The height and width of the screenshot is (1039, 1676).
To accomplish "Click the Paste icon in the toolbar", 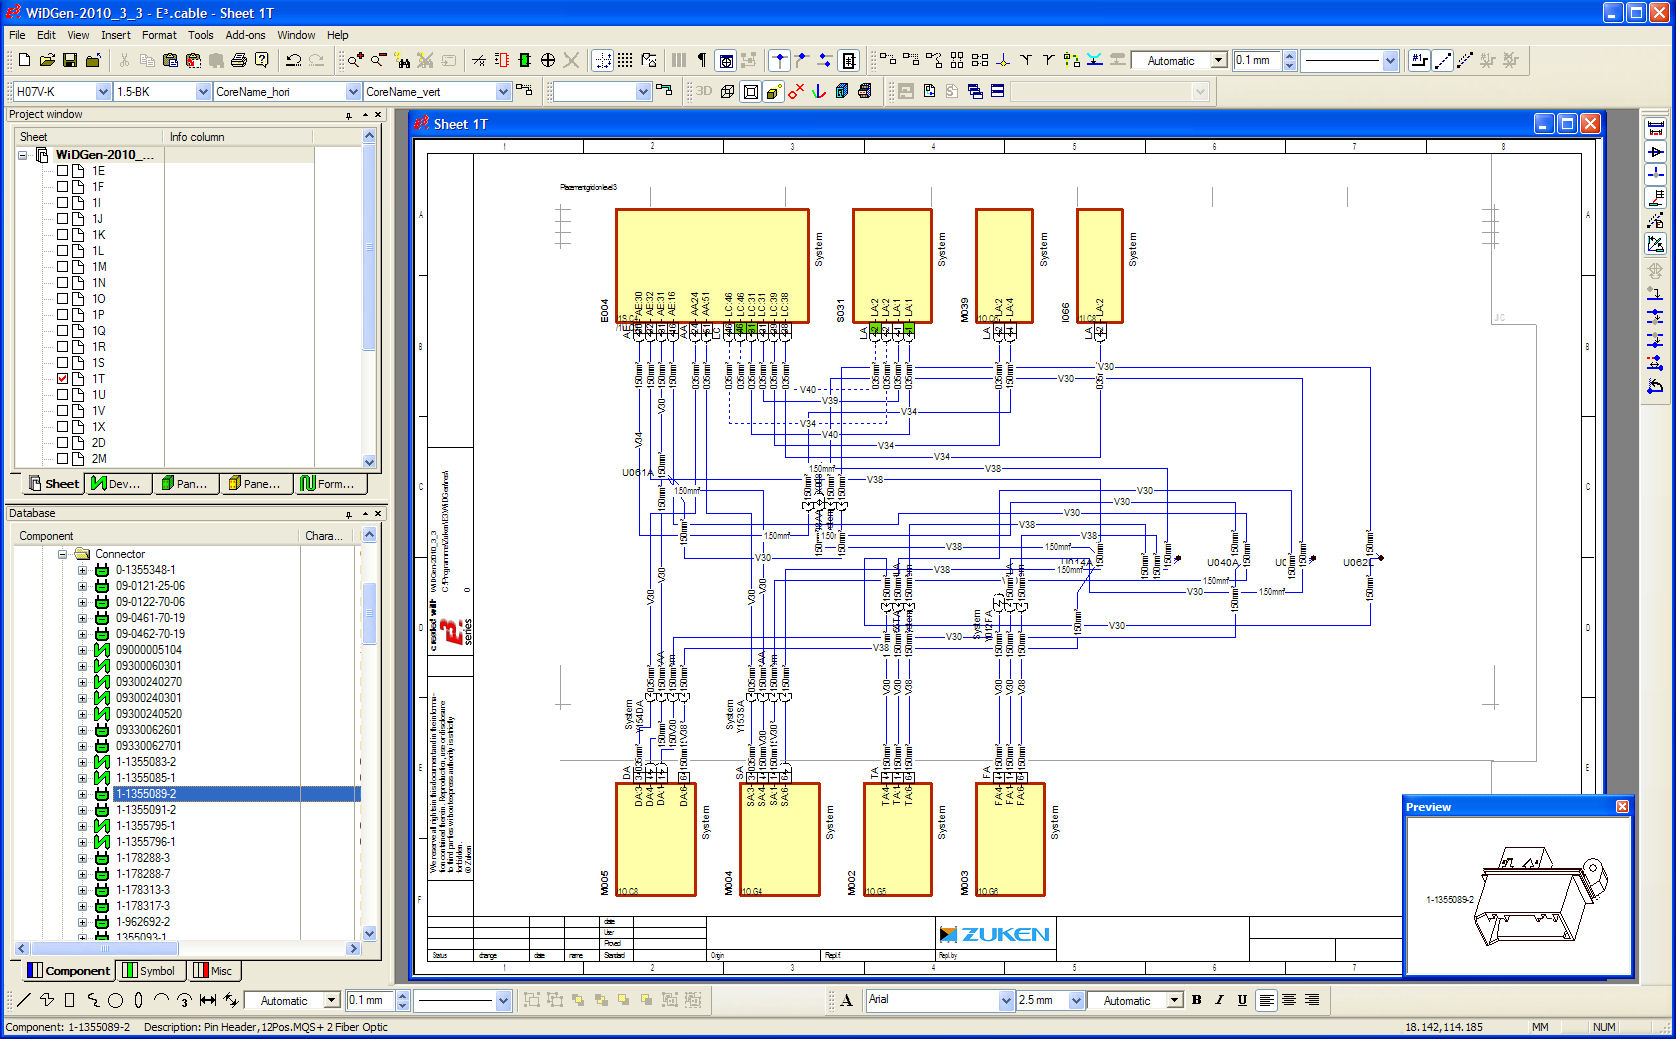I will pos(170,60).
